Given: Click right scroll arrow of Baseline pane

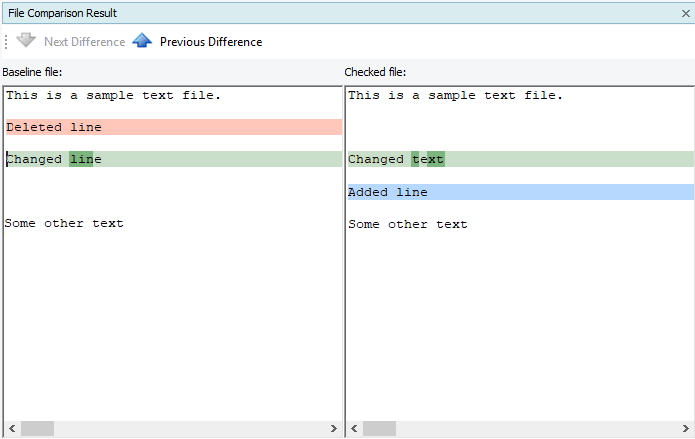Looking at the screenshot, I should point(334,429).
